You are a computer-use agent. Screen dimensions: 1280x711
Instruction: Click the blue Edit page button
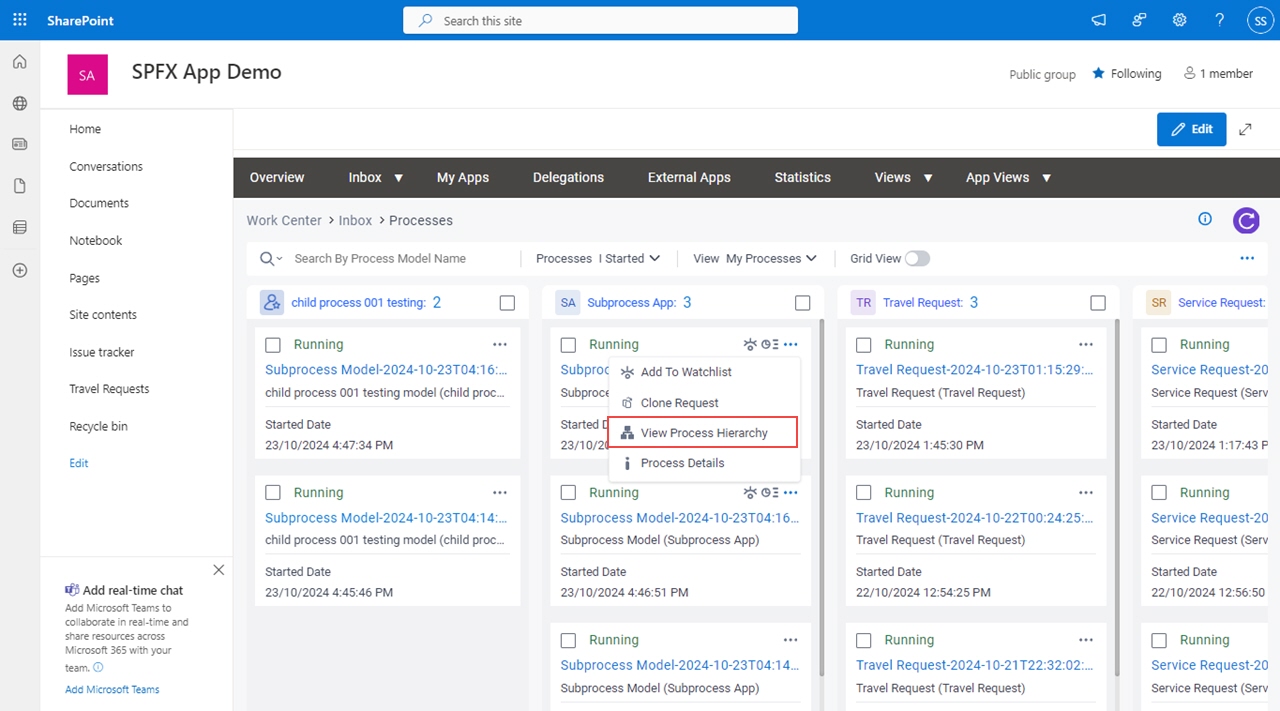(1192, 129)
